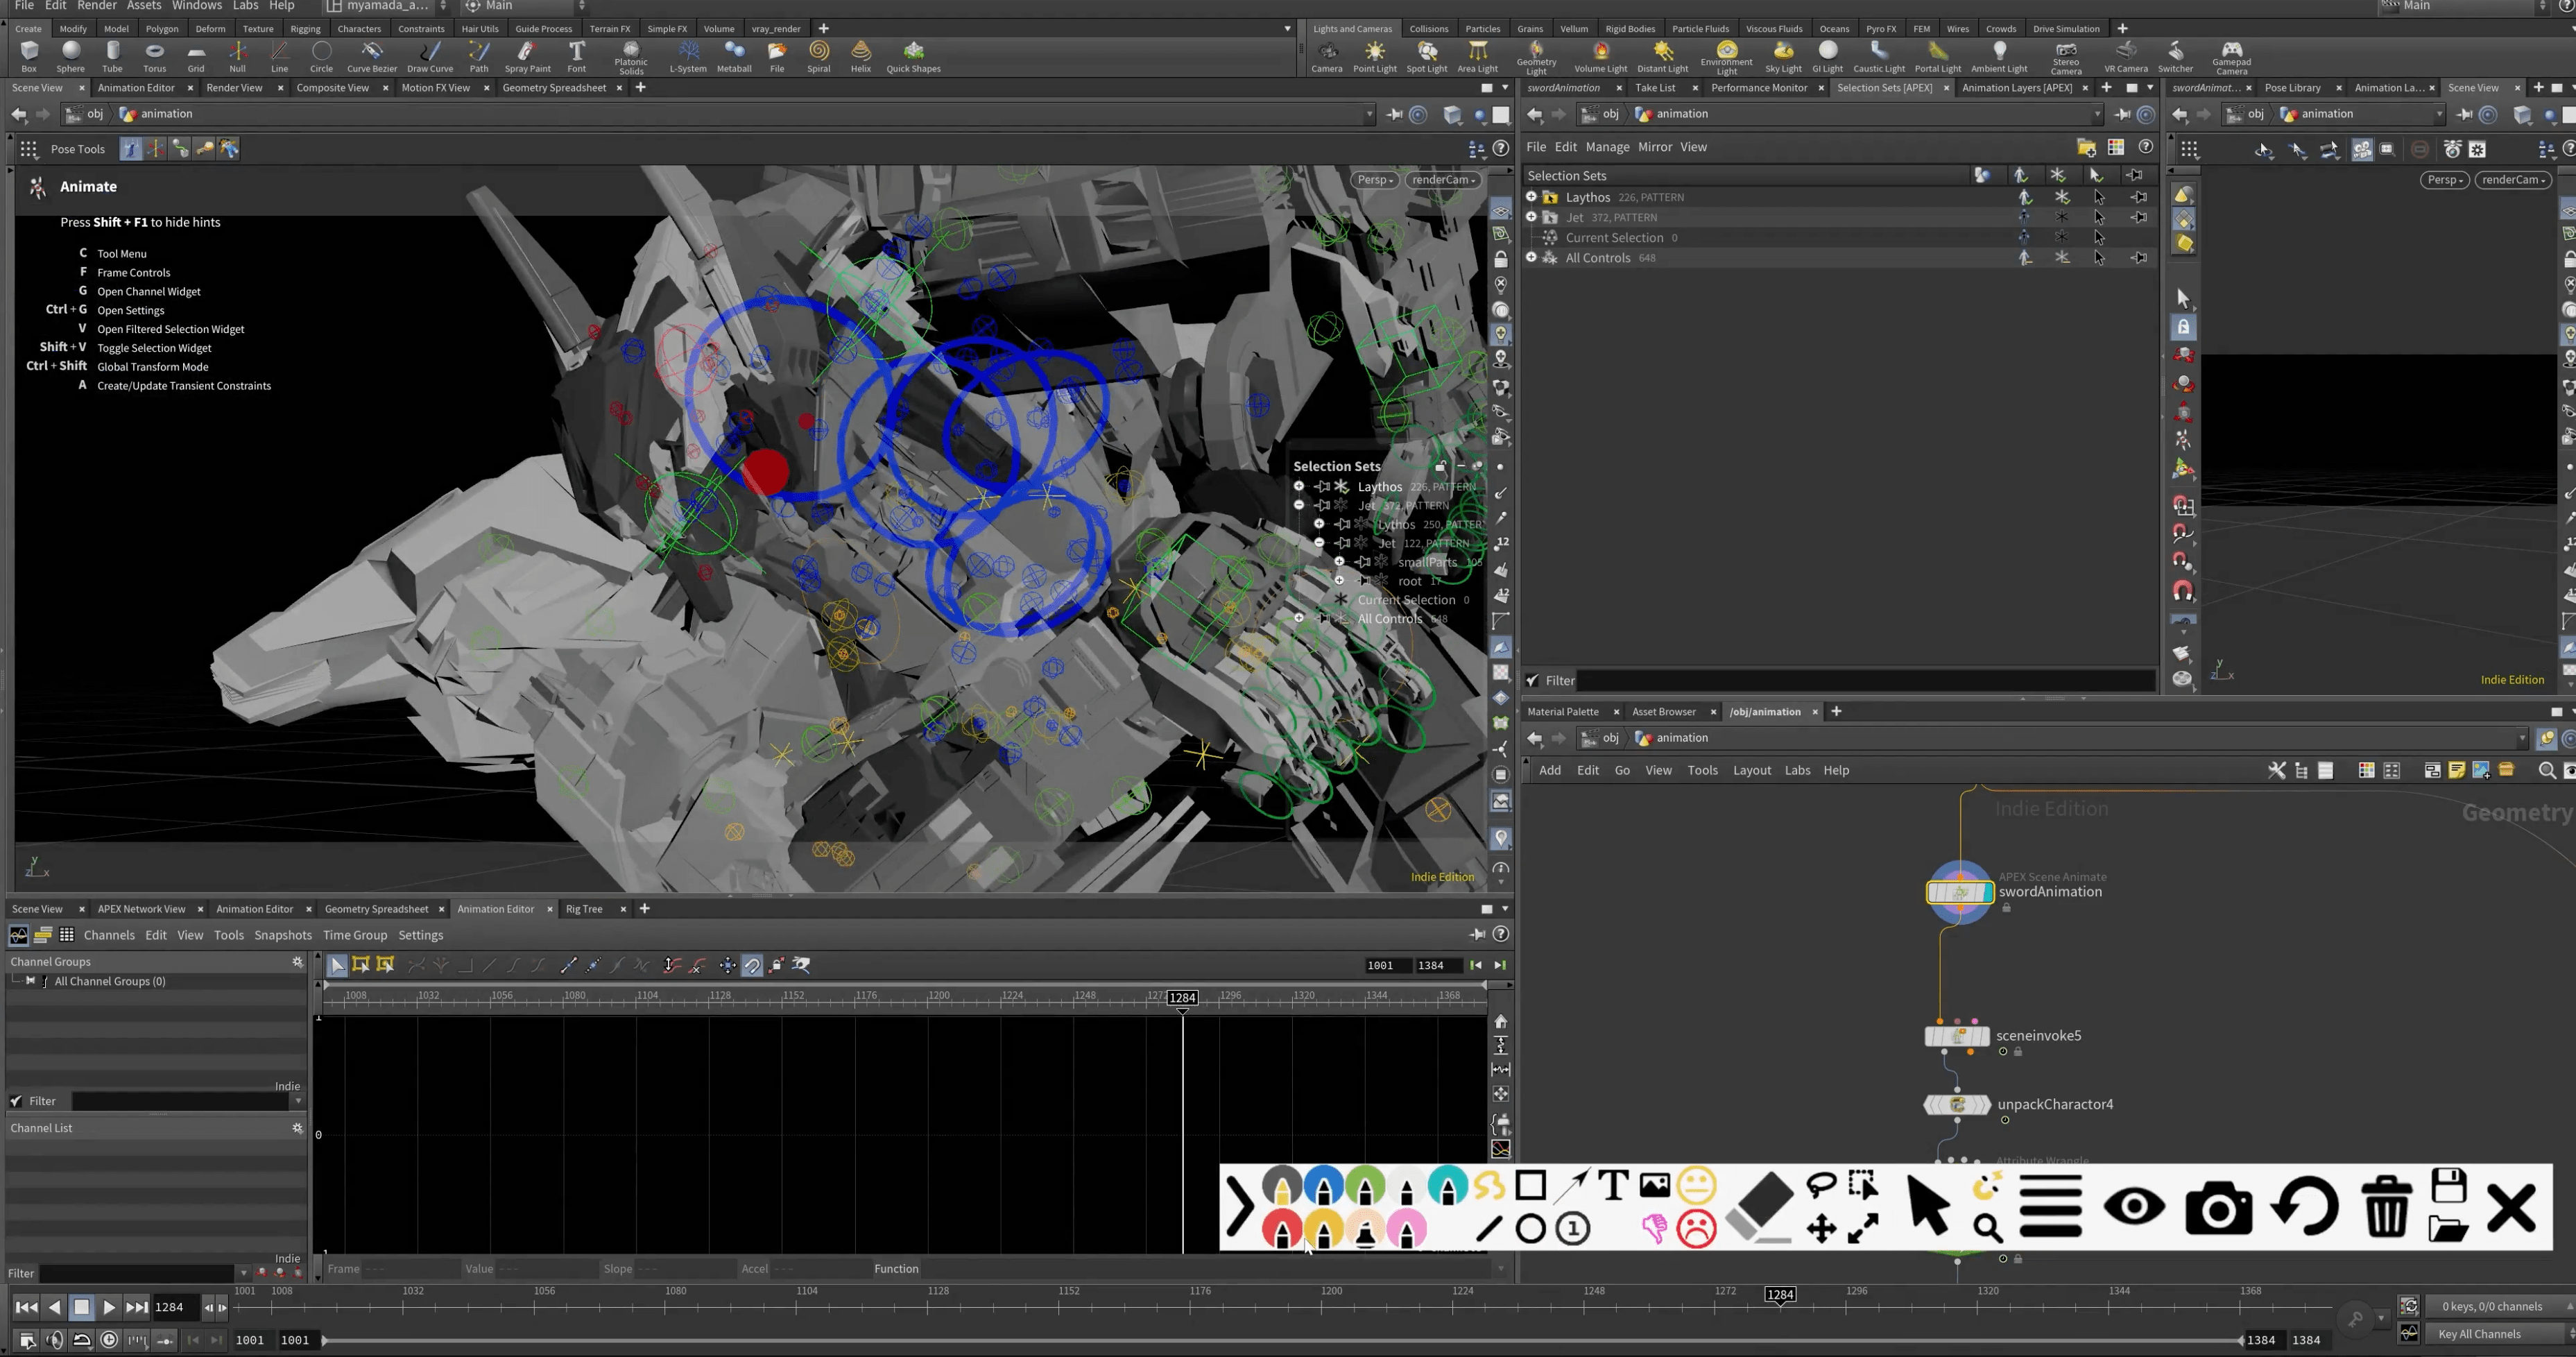Select the eraser annotation tool
This screenshot has width=2576, height=1357.
[x=1759, y=1207]
